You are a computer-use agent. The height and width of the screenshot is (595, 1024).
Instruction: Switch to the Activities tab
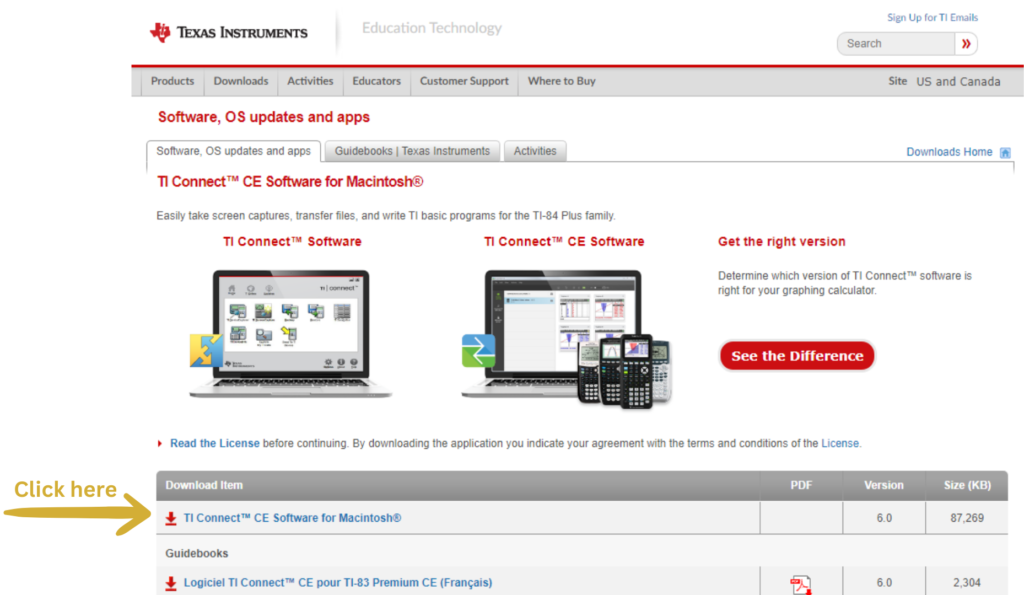tap(535, 151)
